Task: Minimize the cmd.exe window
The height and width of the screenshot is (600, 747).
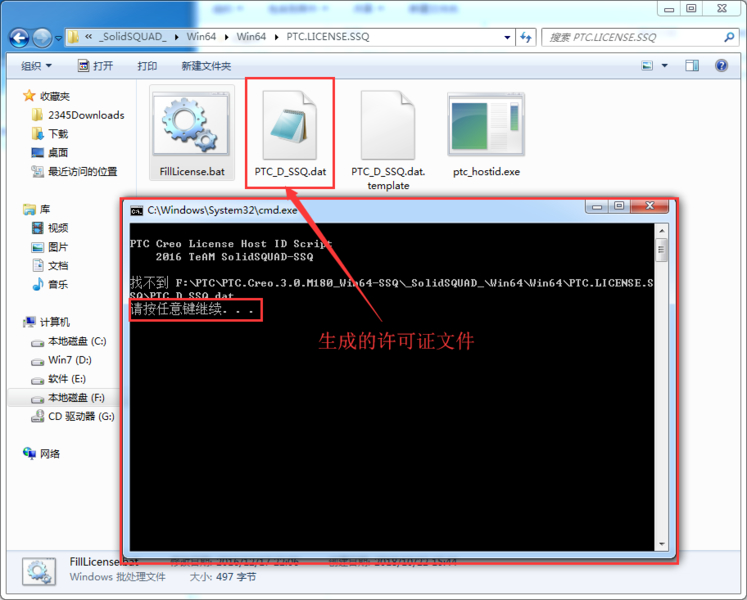Action: click(x=596, y=206)
